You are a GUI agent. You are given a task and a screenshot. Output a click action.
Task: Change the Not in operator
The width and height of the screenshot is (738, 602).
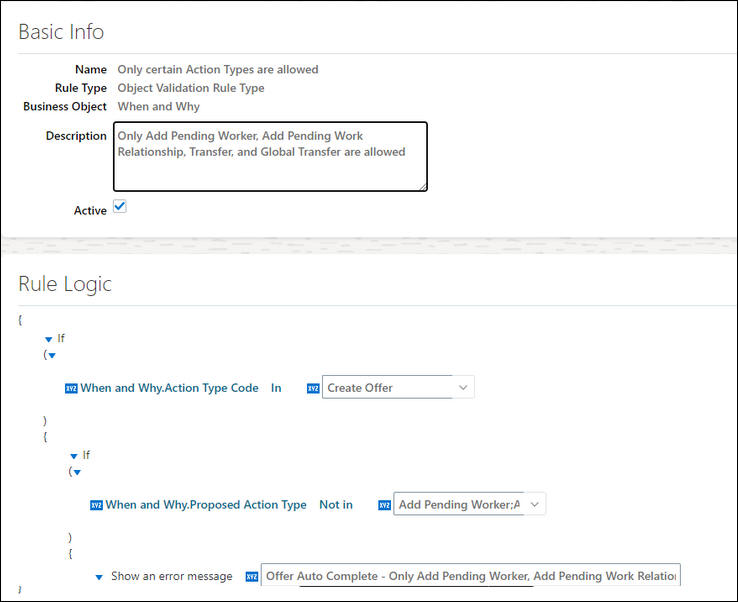click(336, 505)
